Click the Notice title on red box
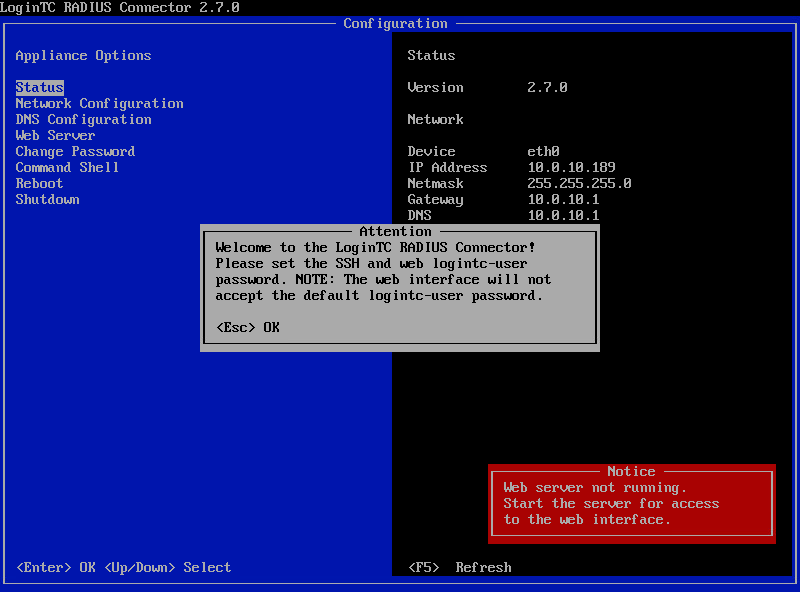This screenshot has width=800, height=592. (x=632, y=471)
